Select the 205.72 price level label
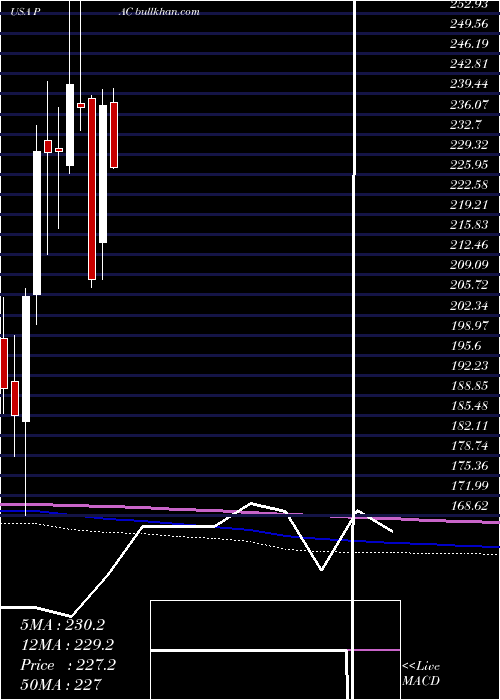Screen dimensions: 500x700 point(469,285)
